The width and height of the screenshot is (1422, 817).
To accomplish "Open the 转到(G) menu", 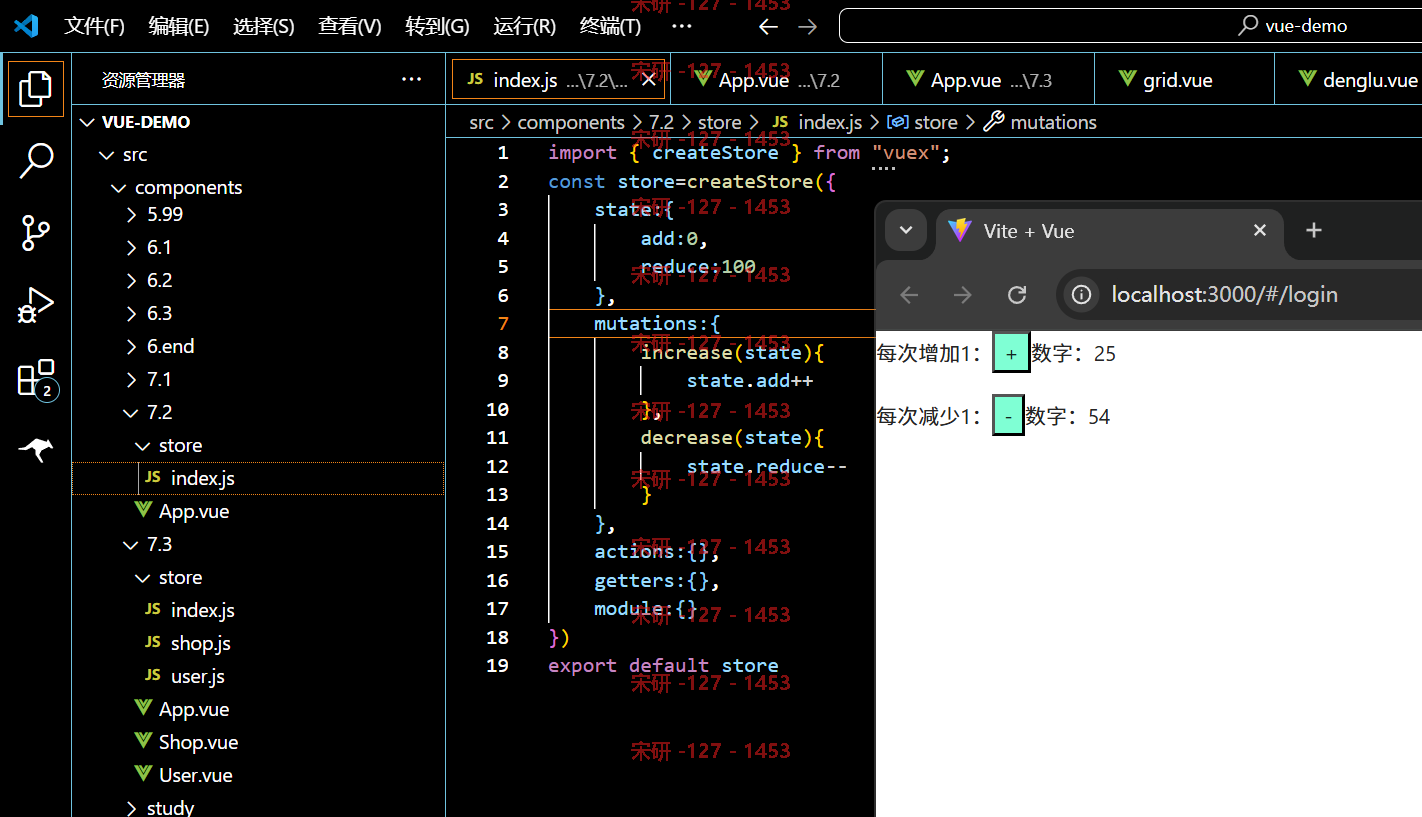I will click(437, 26).
